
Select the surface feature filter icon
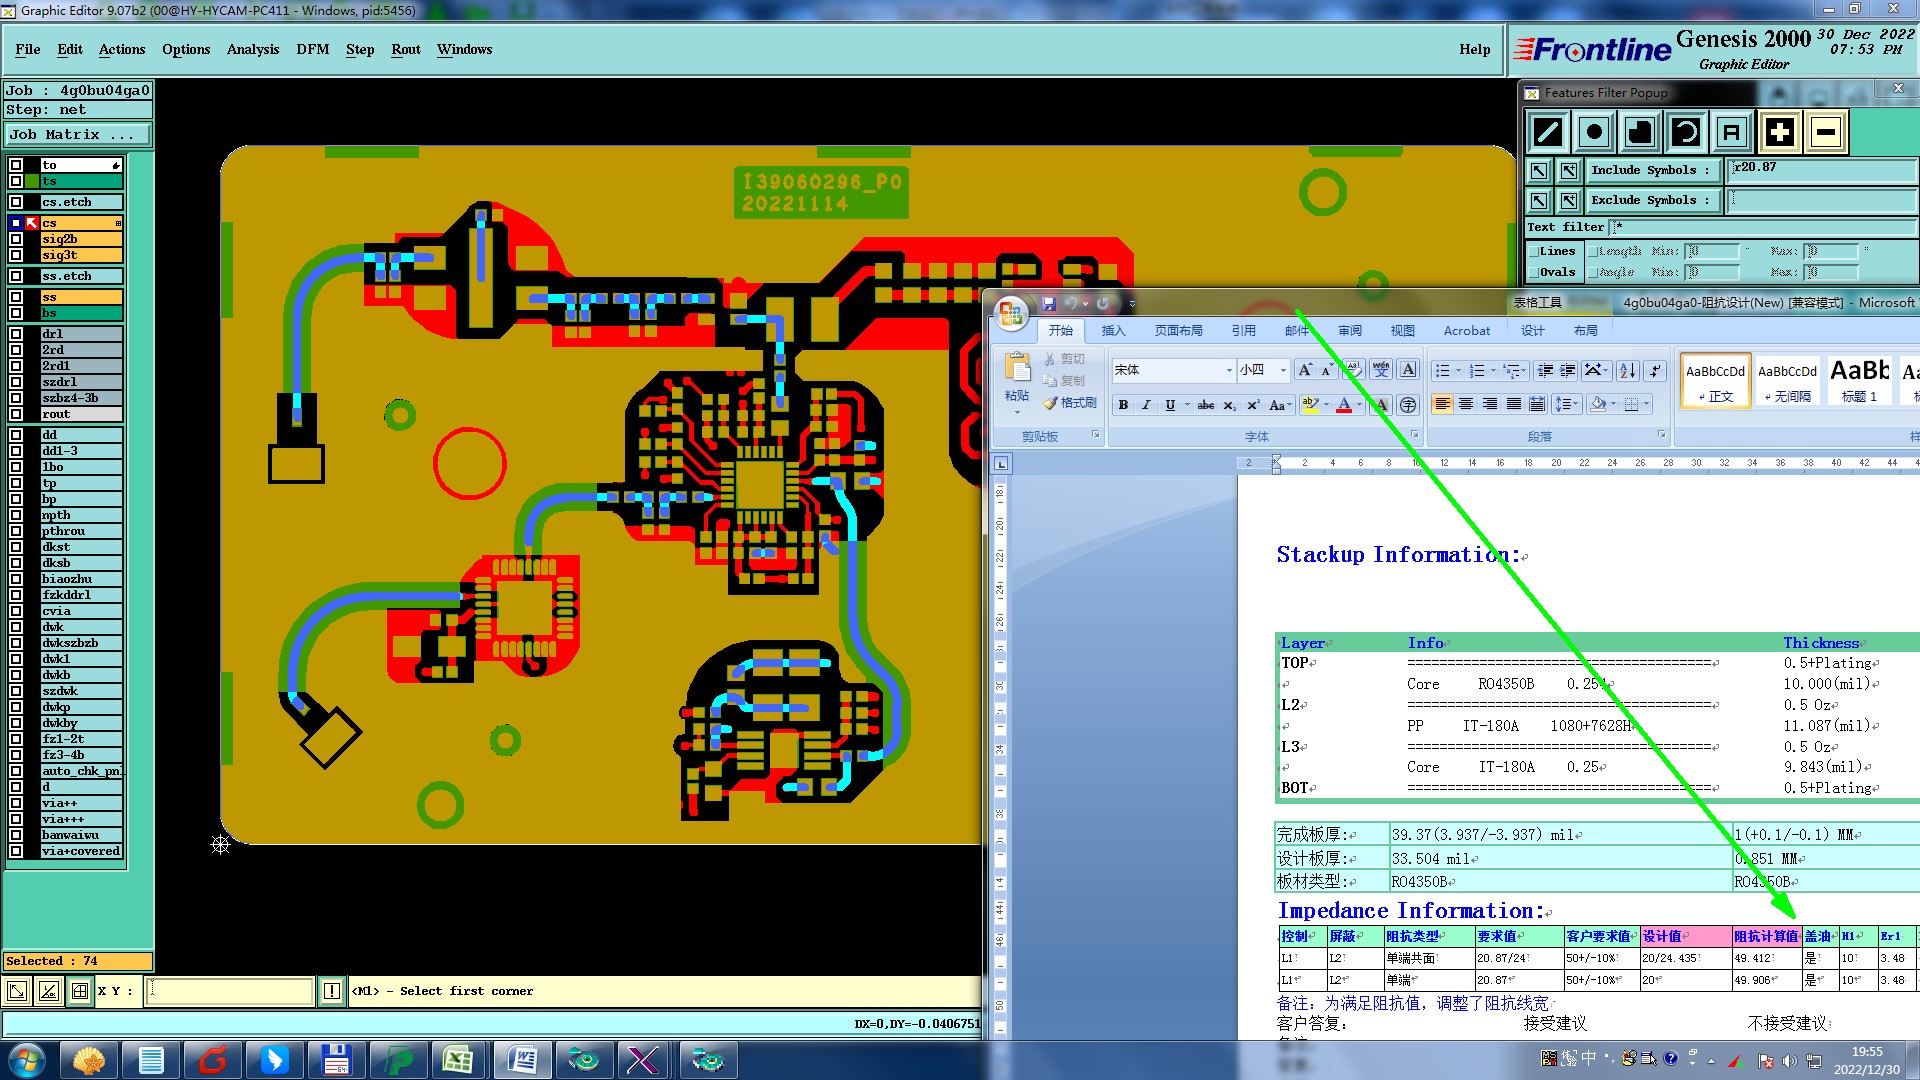pyautogui.click(x=1640, y=132)
